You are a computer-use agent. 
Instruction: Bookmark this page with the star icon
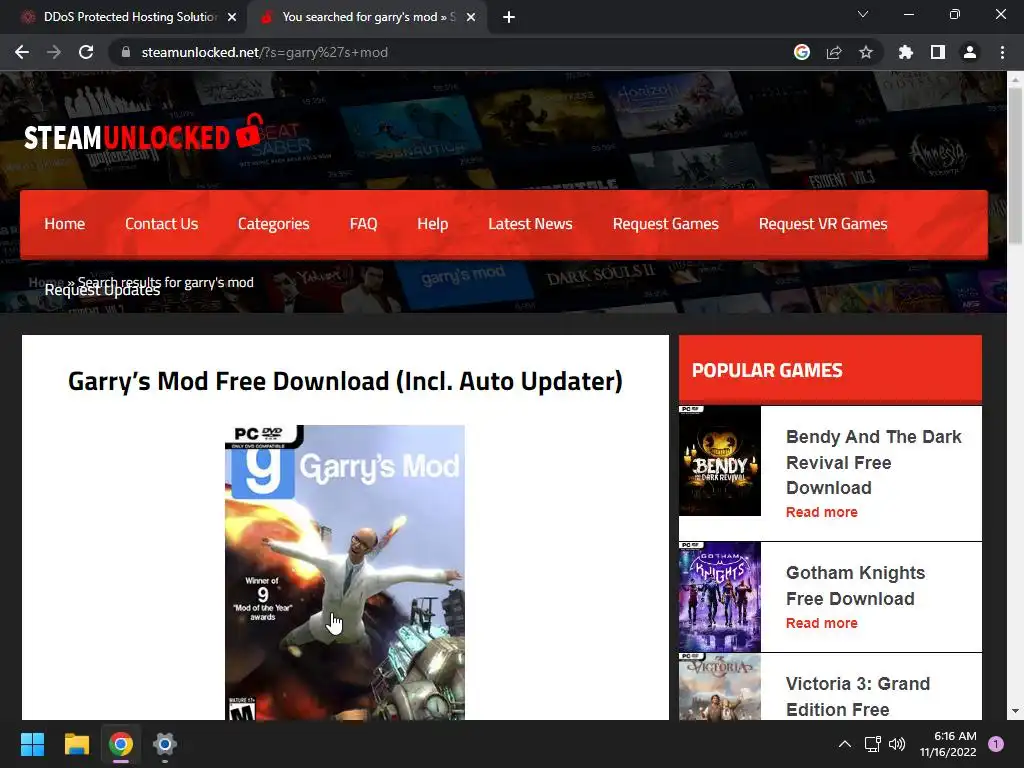(x=866, y=52)
